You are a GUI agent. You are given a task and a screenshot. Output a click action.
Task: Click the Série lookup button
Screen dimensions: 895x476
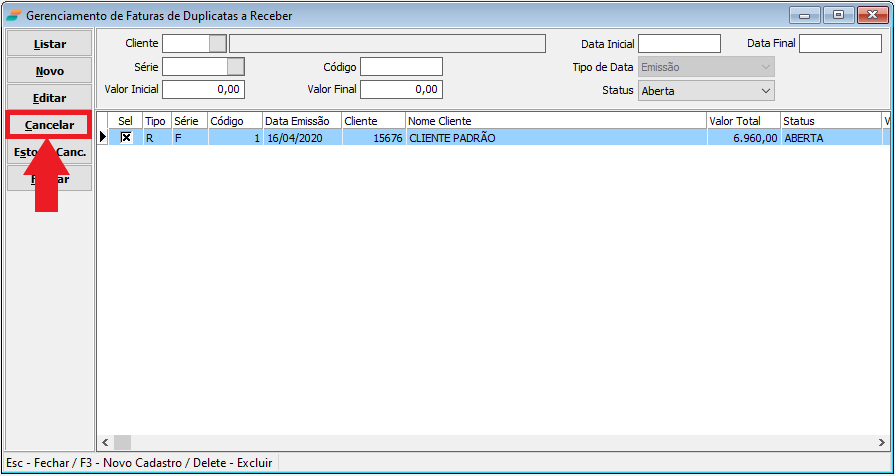236,66
